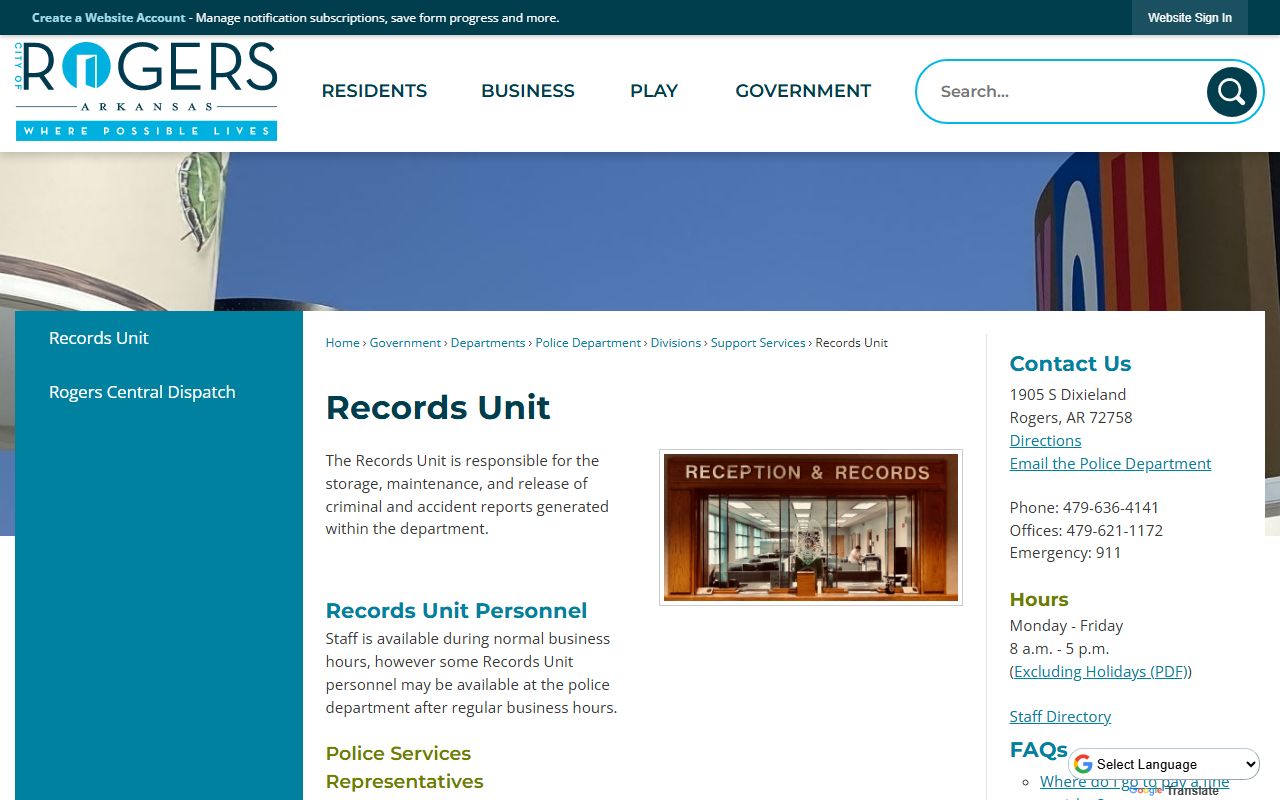Open the Police Department breadcrumb link

pos(588,343)
